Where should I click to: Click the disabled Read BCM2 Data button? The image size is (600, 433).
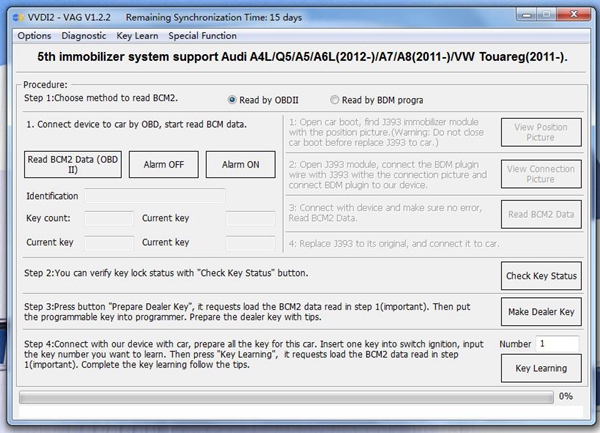pos(541,214)
